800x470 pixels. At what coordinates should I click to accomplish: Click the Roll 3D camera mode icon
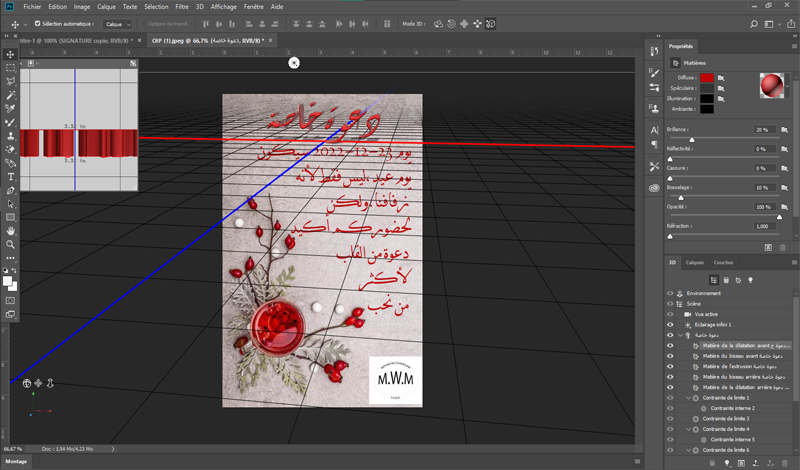451,24
